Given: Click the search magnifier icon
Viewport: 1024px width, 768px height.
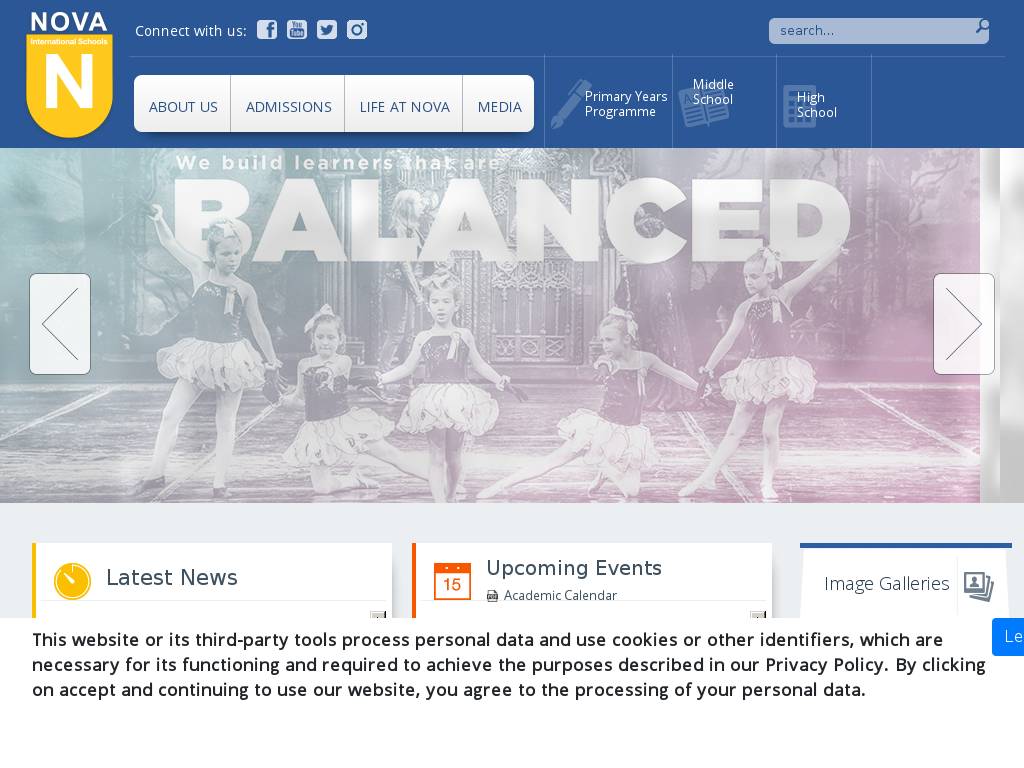Looking at the screenshot, I should coord(982,27).
